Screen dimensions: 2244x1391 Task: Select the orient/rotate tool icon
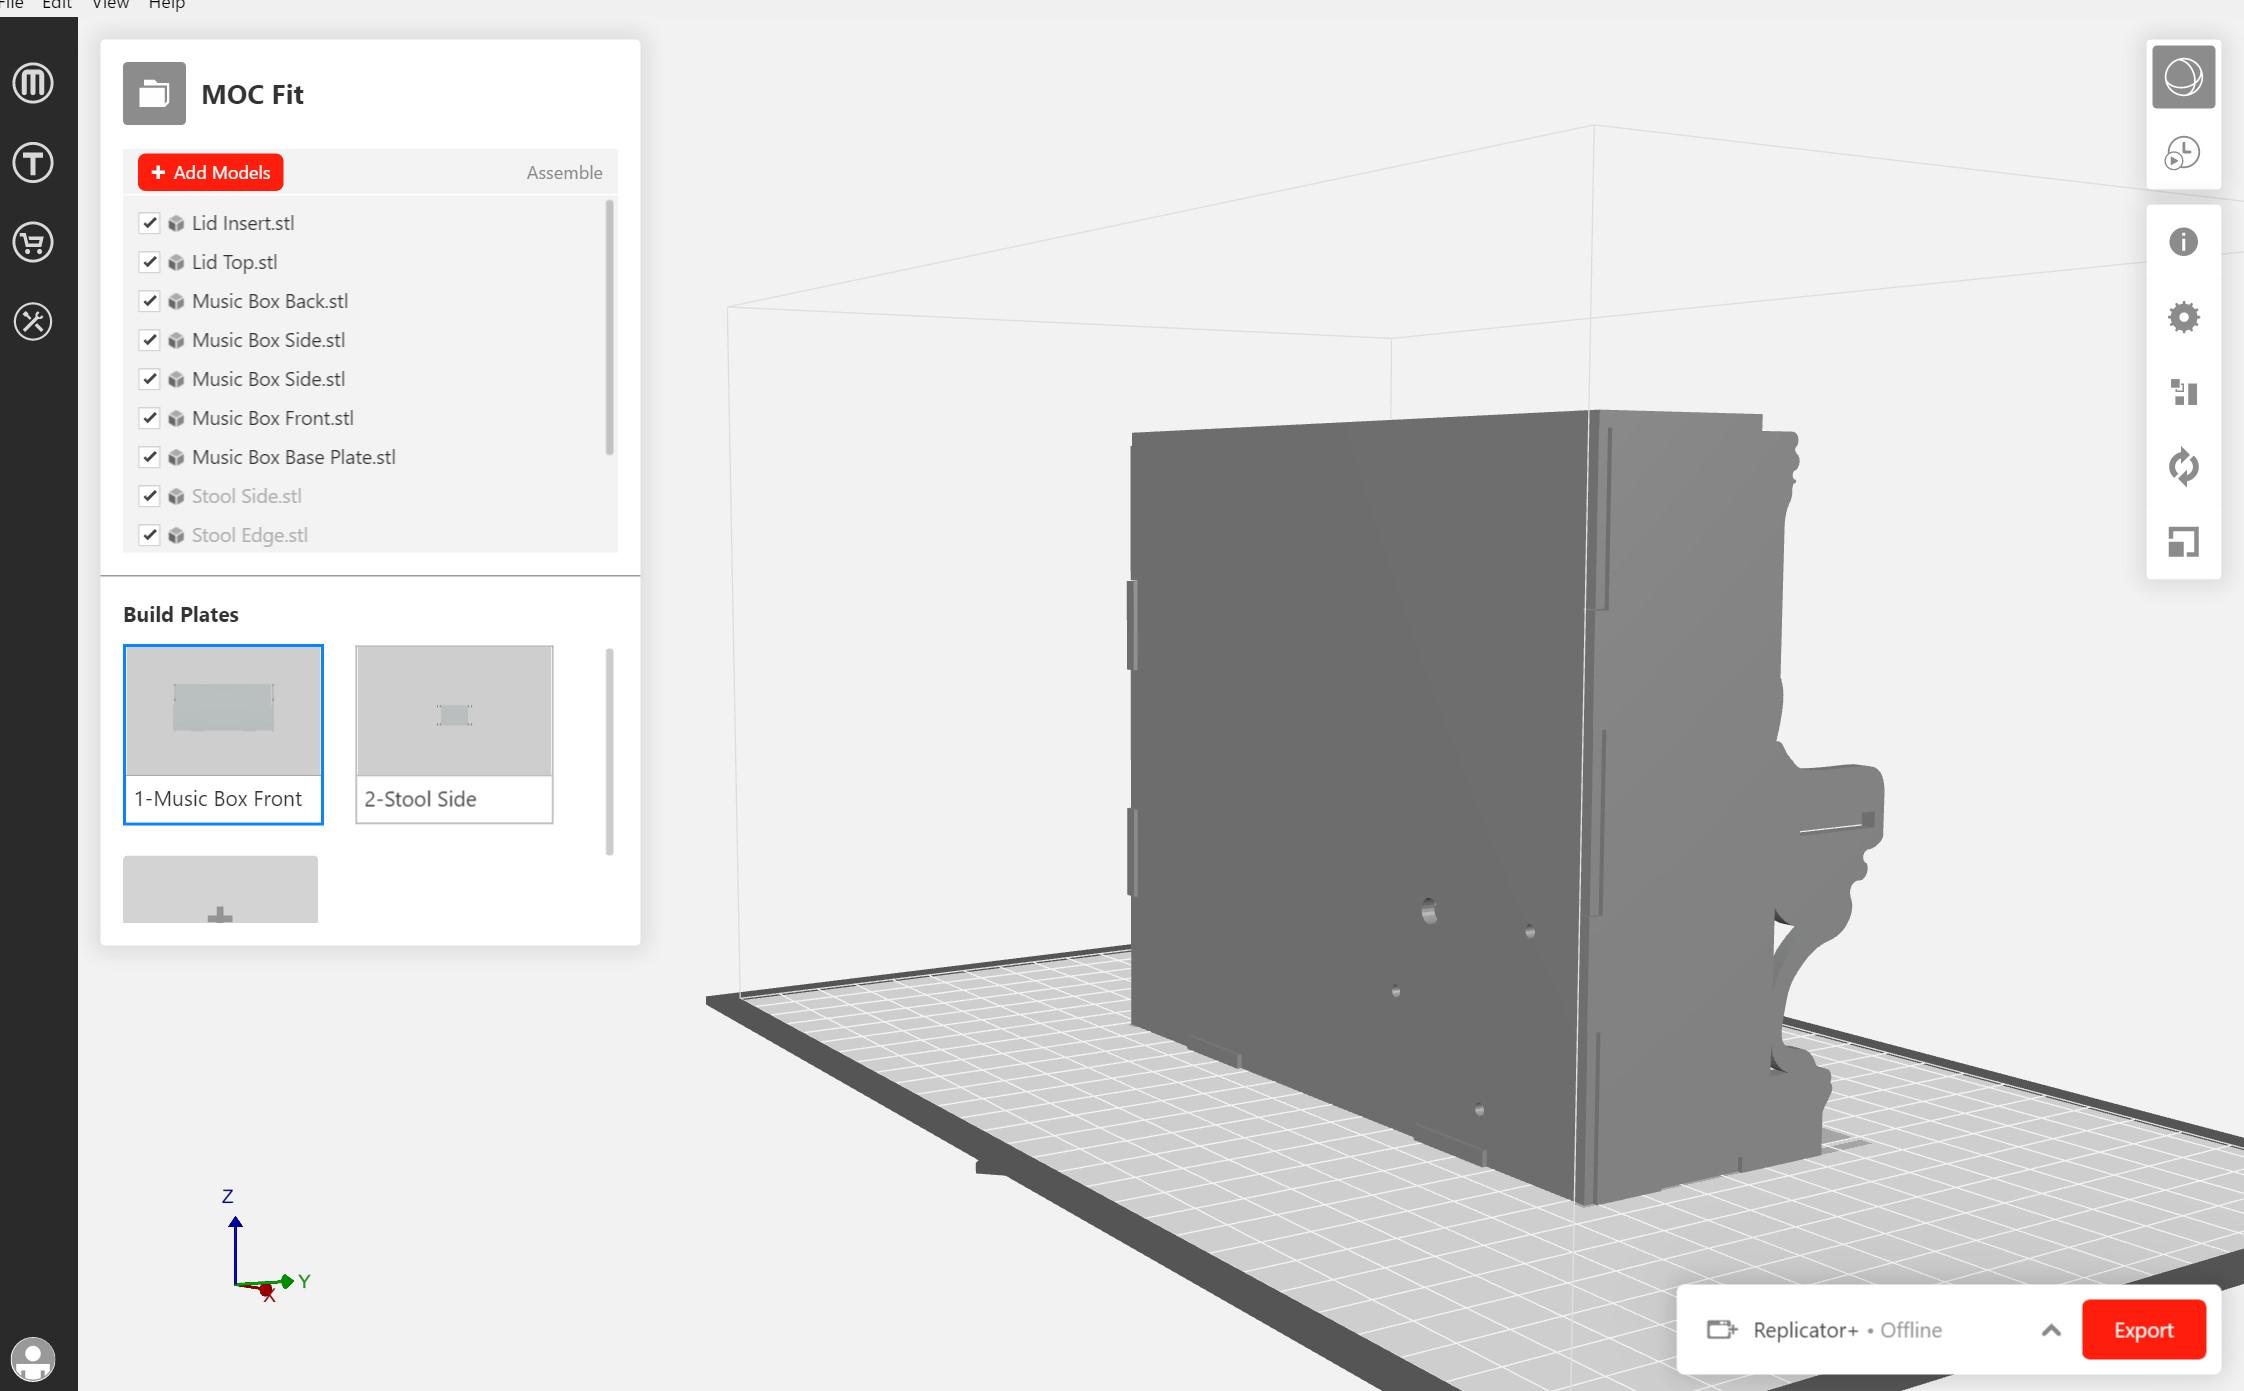2182,467
